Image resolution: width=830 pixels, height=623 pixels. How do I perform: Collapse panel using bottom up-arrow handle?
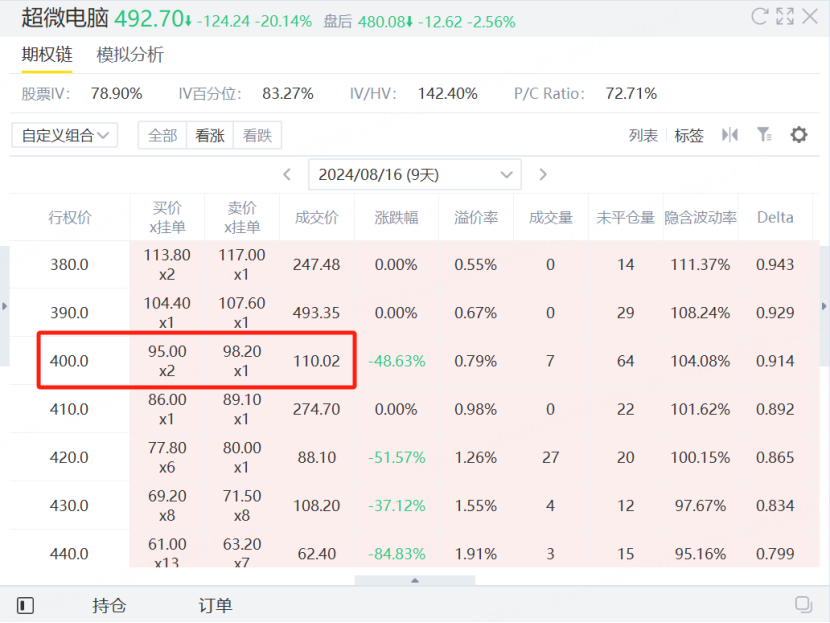[x=415, y=581]
